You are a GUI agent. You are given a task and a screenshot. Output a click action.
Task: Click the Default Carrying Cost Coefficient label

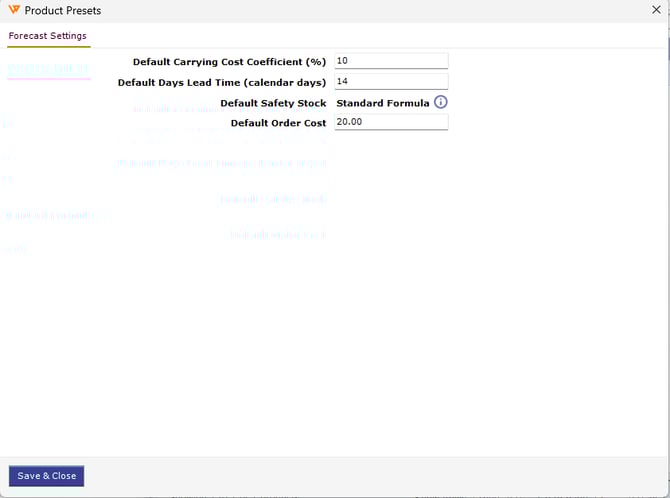tap(229, 62)
